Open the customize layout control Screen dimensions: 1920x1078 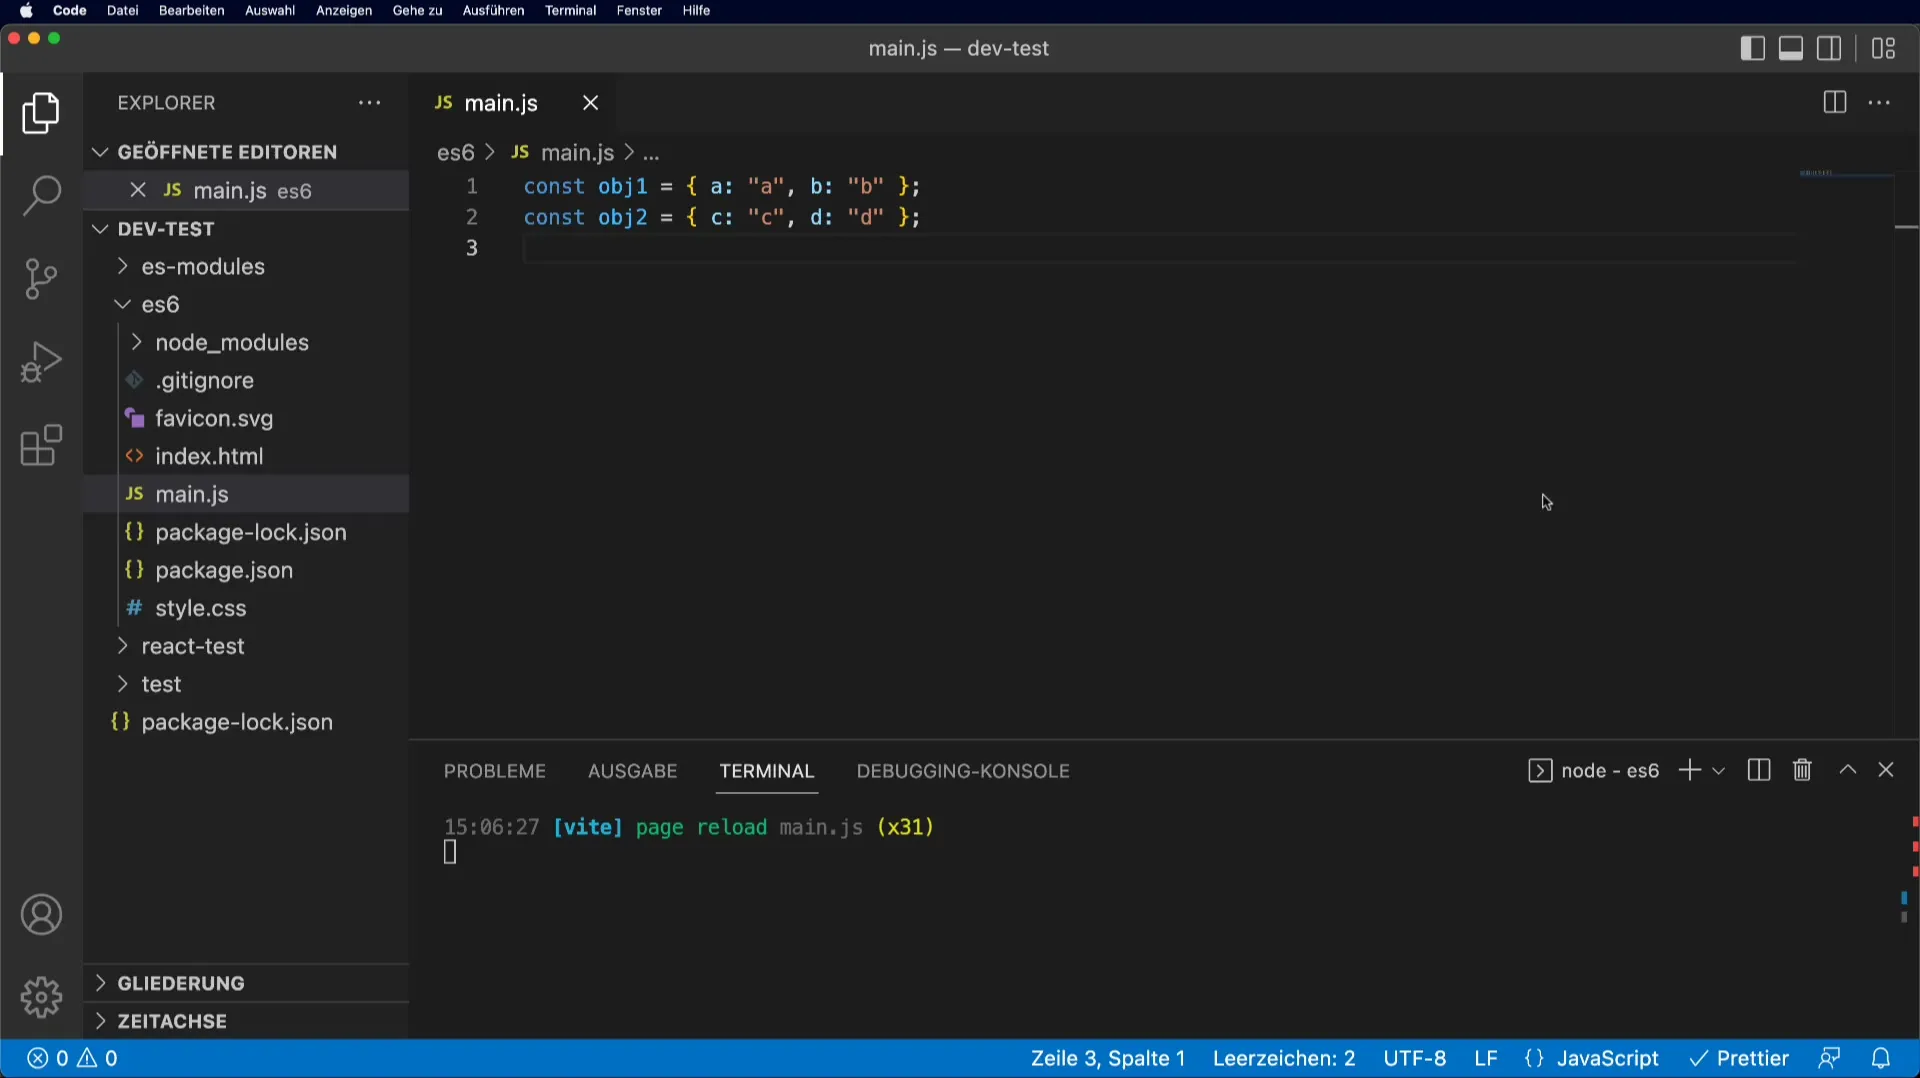(x=1884, y=48)
